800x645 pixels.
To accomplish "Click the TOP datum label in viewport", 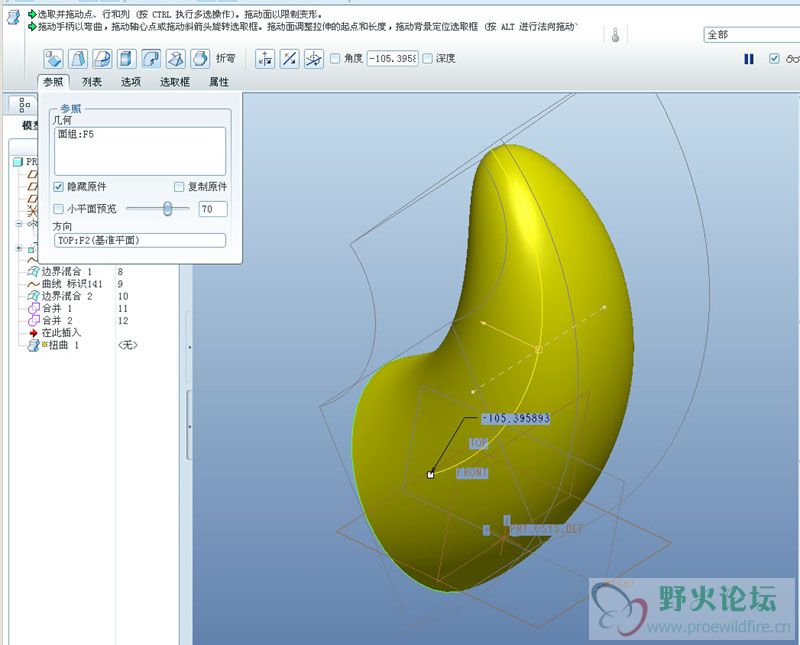I will pos(478,443).
